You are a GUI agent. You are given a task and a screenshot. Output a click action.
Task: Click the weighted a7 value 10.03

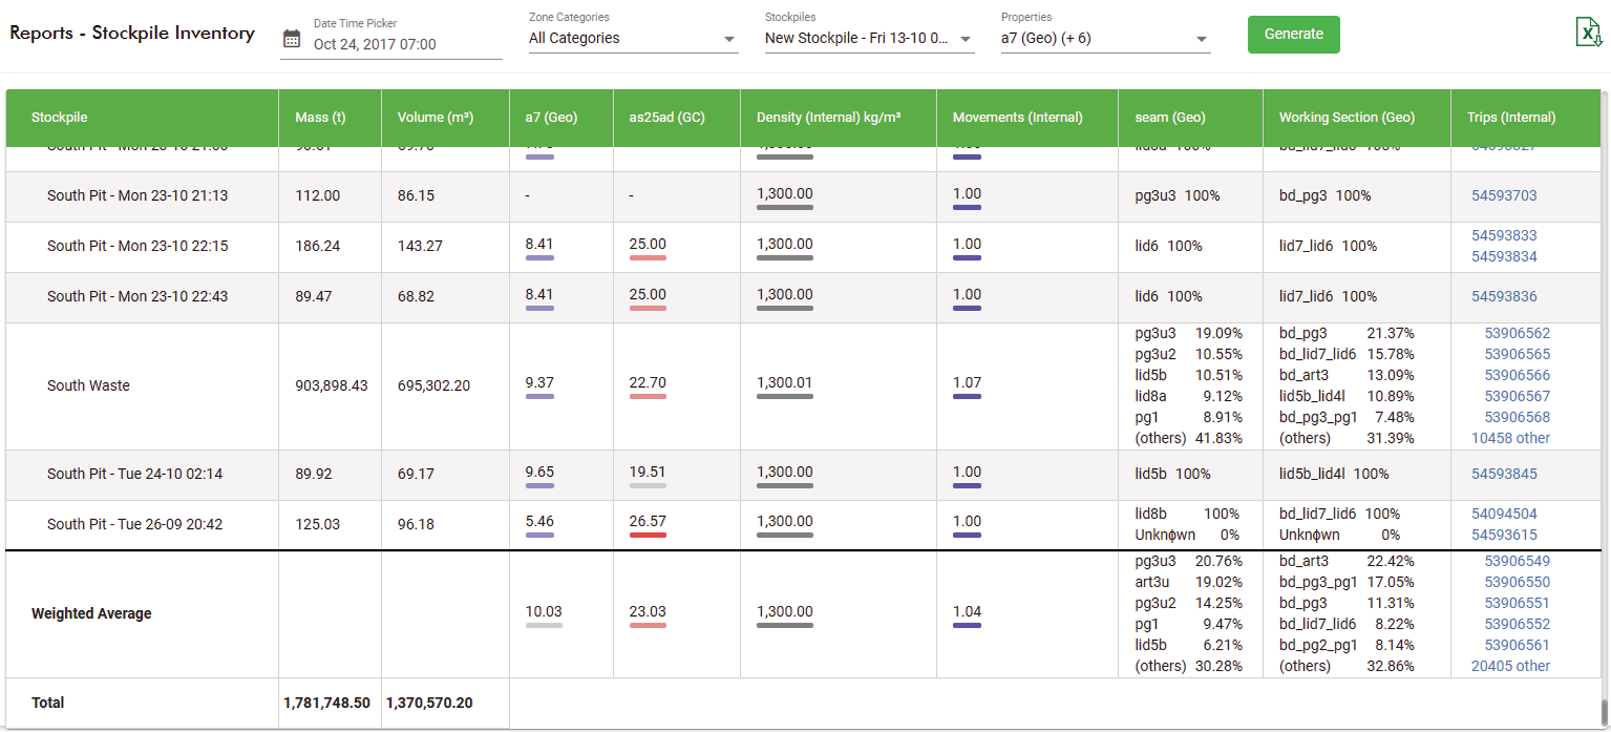click(x=543, y=612)
